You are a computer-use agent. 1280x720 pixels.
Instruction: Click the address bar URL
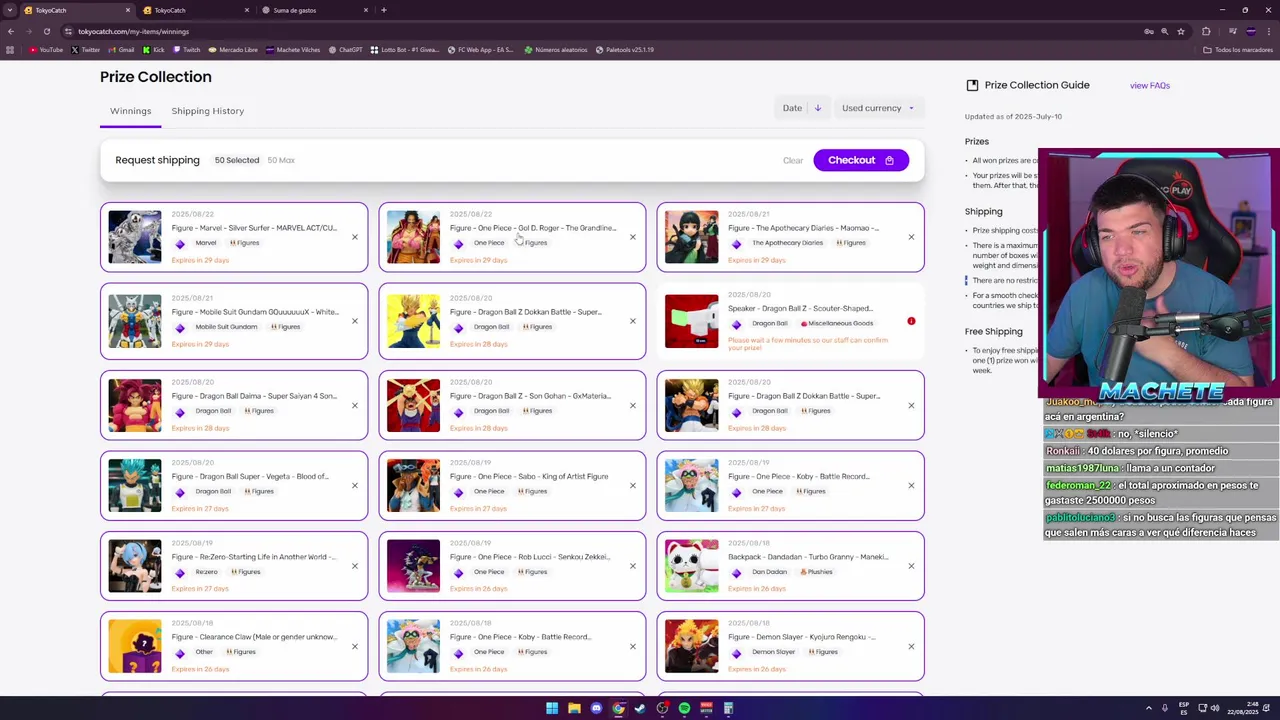click(133, 31)
